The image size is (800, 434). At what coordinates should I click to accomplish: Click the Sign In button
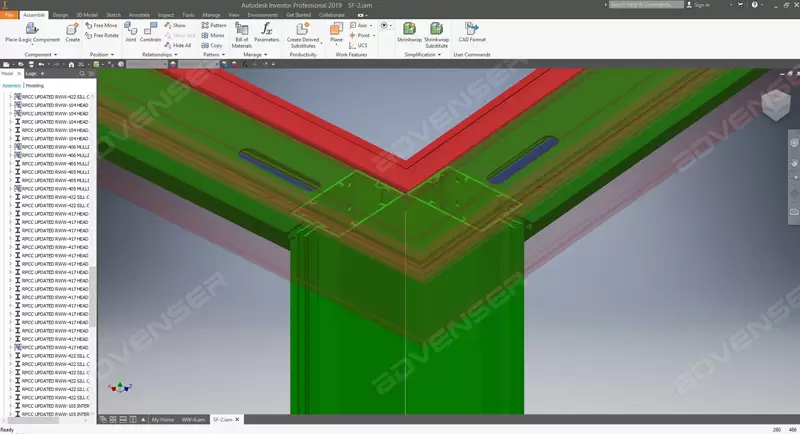pyautogui.click(x=701, y=5)
